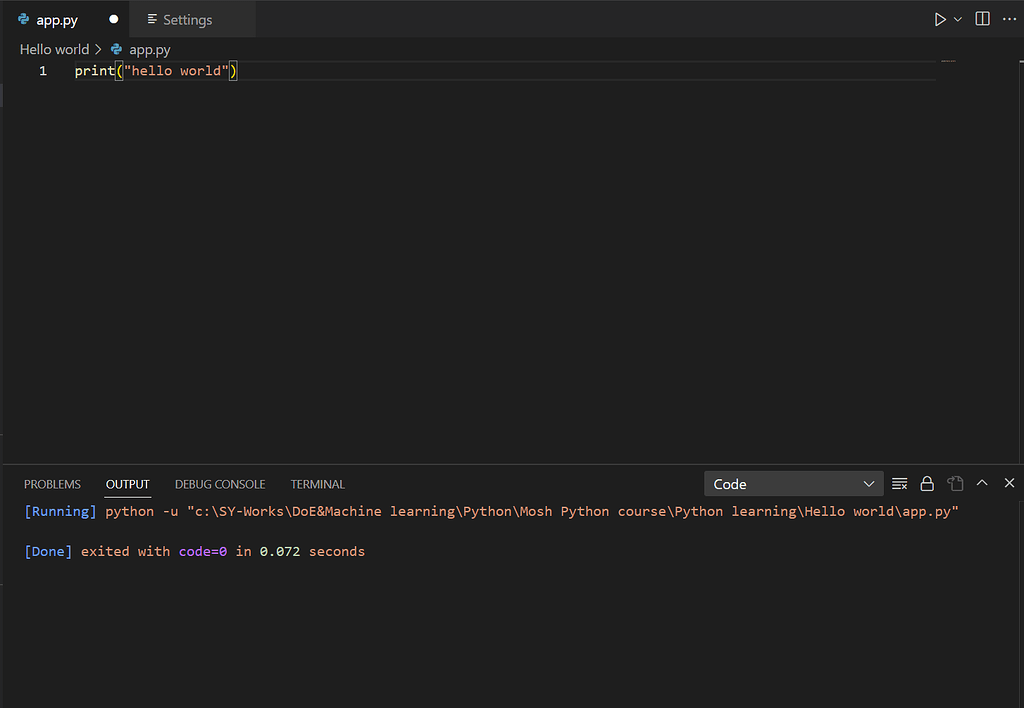Run the app.py file
Image resolution: width=1024 pixels, height=708 pixels.
tap(939, 18)
